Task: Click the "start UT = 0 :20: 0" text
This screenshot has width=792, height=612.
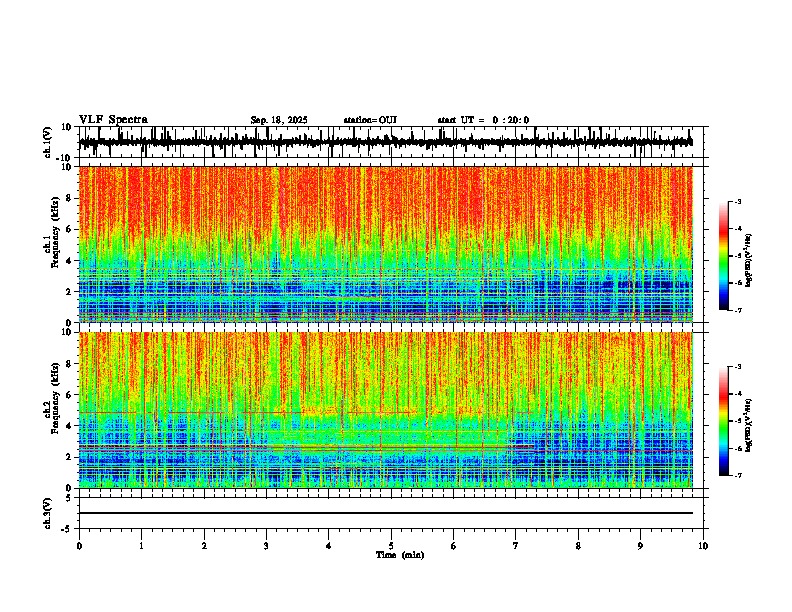Action: tap(483, 120)
